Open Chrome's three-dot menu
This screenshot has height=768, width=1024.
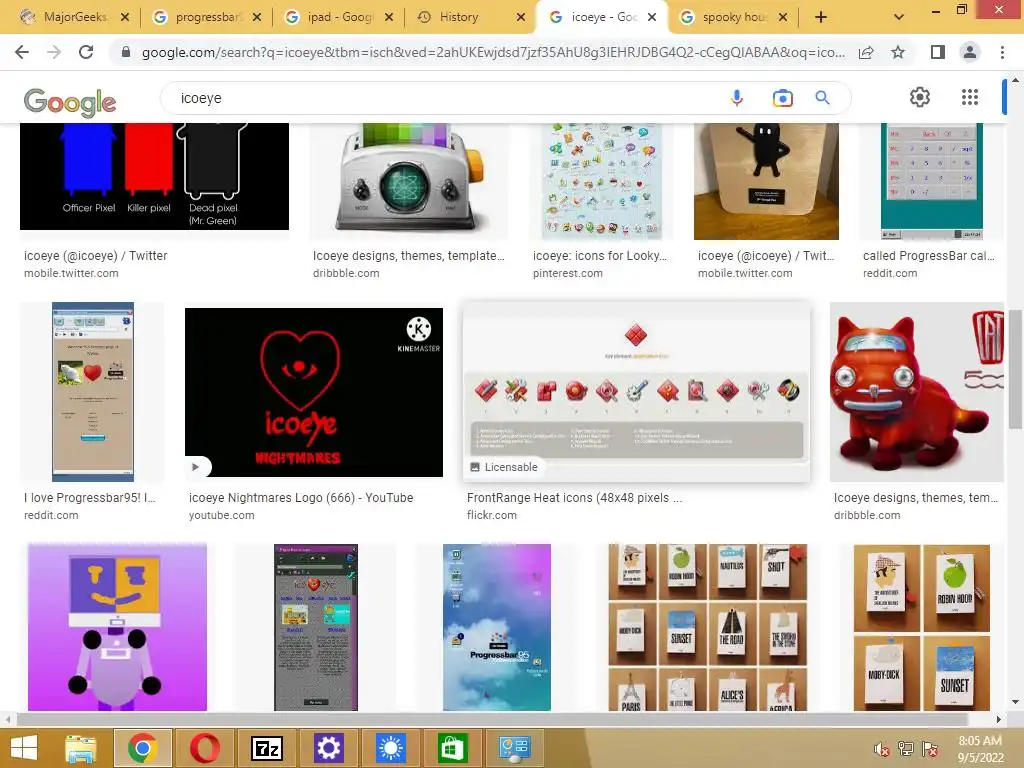click(x=1002, y=52)
